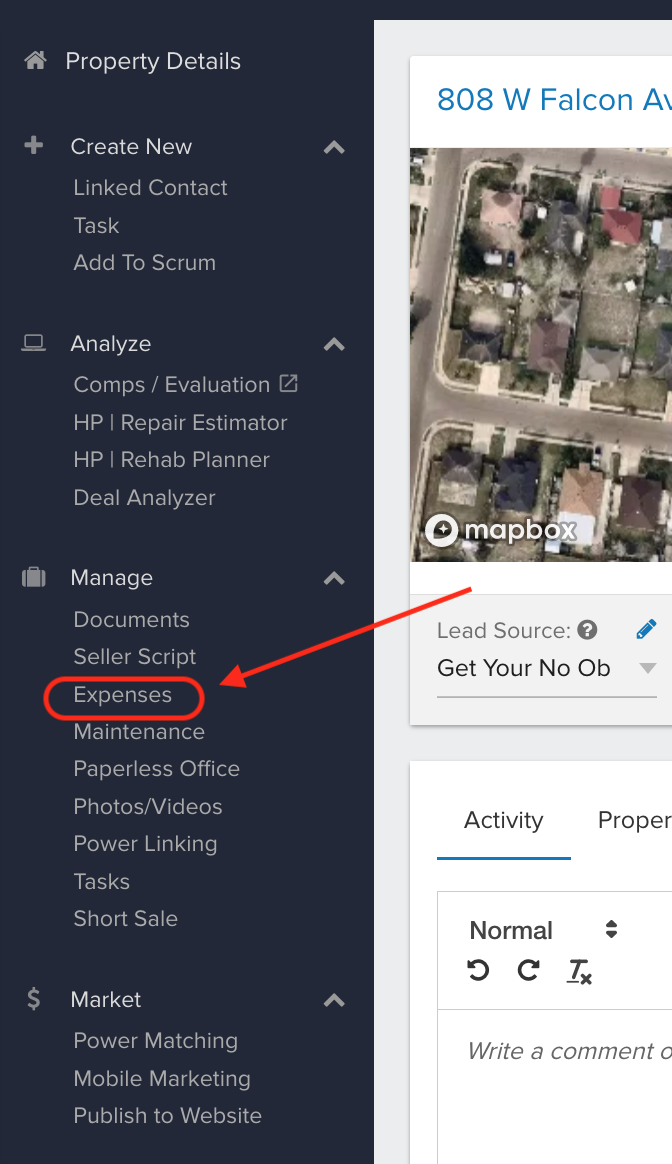Collapse the Create New section
This screenshot has height=1164, width=672.
tap(334, 147)
